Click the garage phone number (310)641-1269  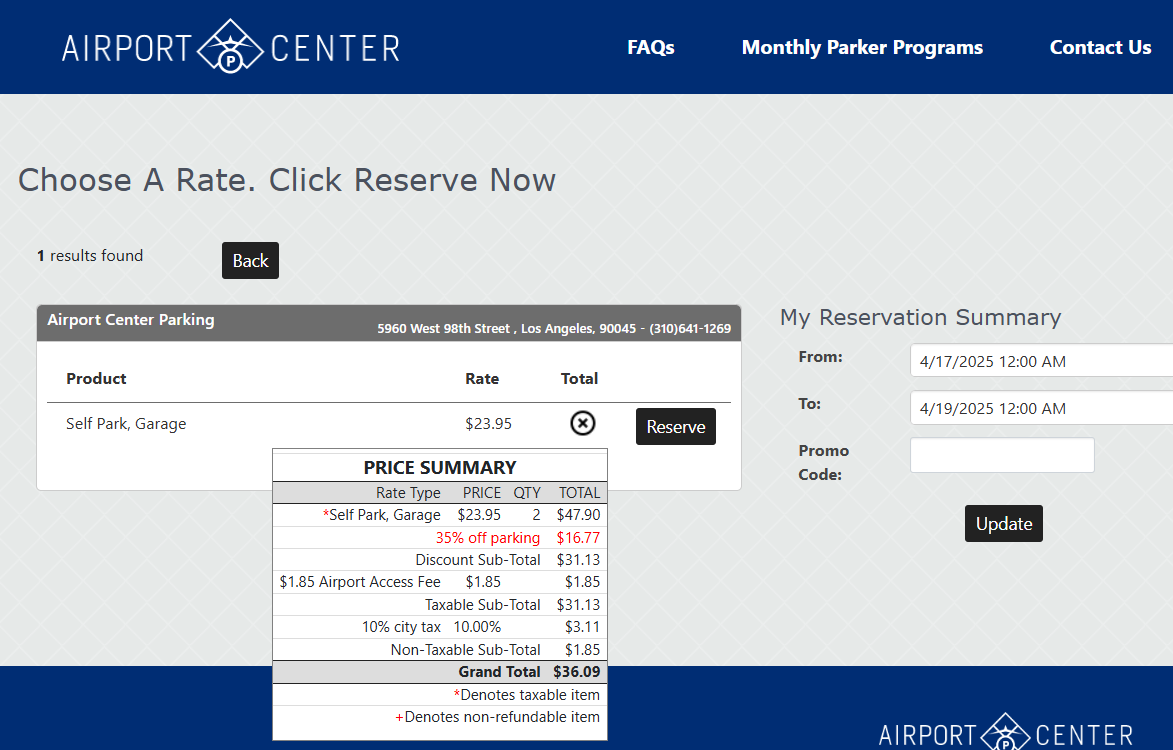[690, 329]
